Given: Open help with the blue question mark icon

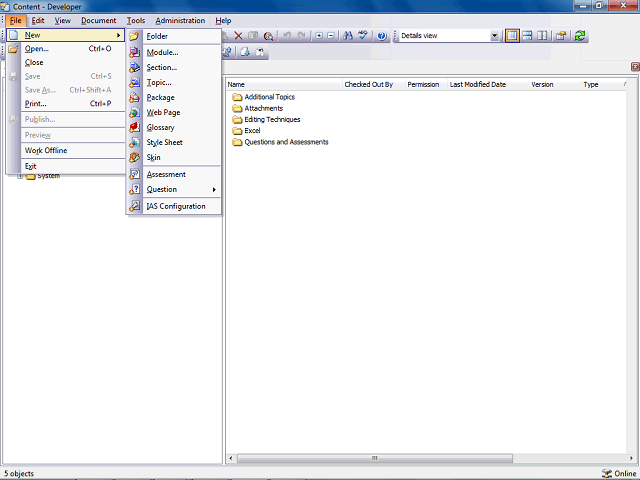Looking at the screenshot, I should pyautogui.click(x=382, y=36).
